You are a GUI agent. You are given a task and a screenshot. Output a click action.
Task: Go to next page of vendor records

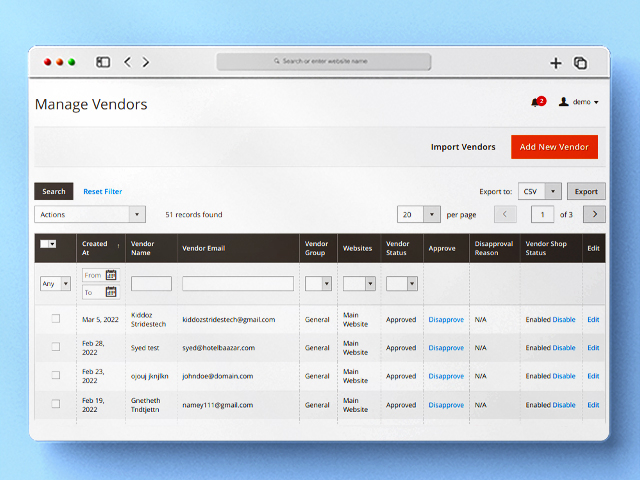coord(595,214)
